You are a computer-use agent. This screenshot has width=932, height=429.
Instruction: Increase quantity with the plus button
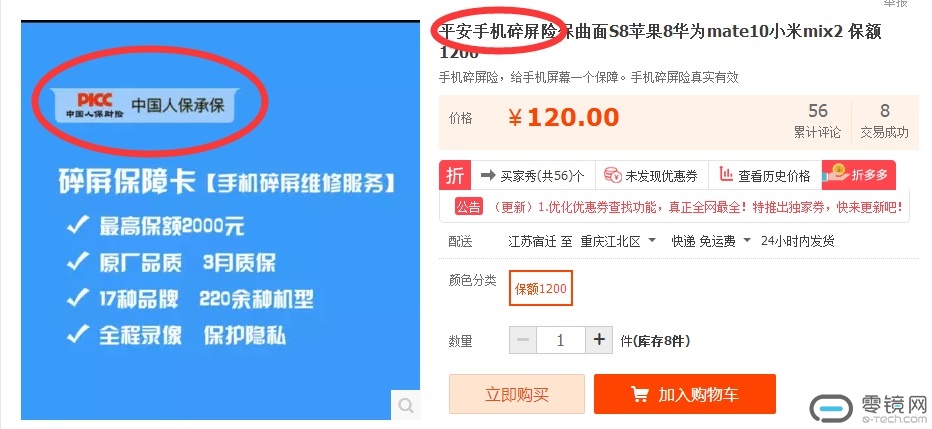599,340
